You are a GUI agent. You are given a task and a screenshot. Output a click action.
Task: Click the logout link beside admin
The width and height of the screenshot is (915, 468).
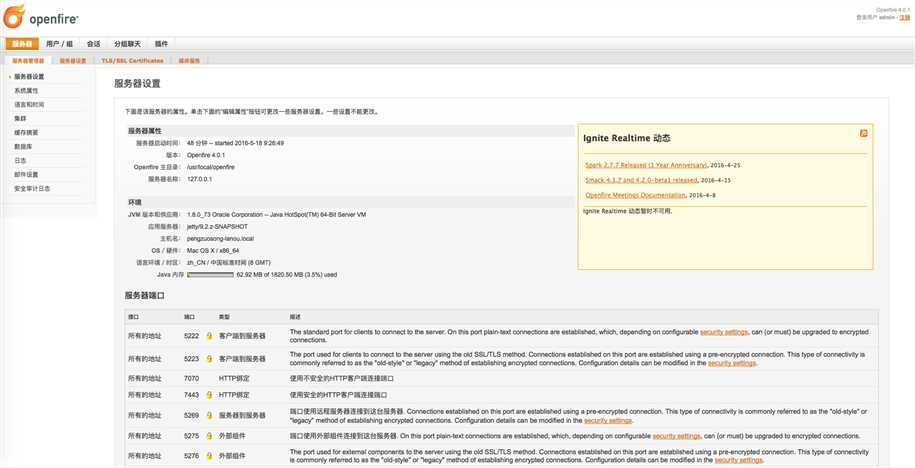[904, 18]
